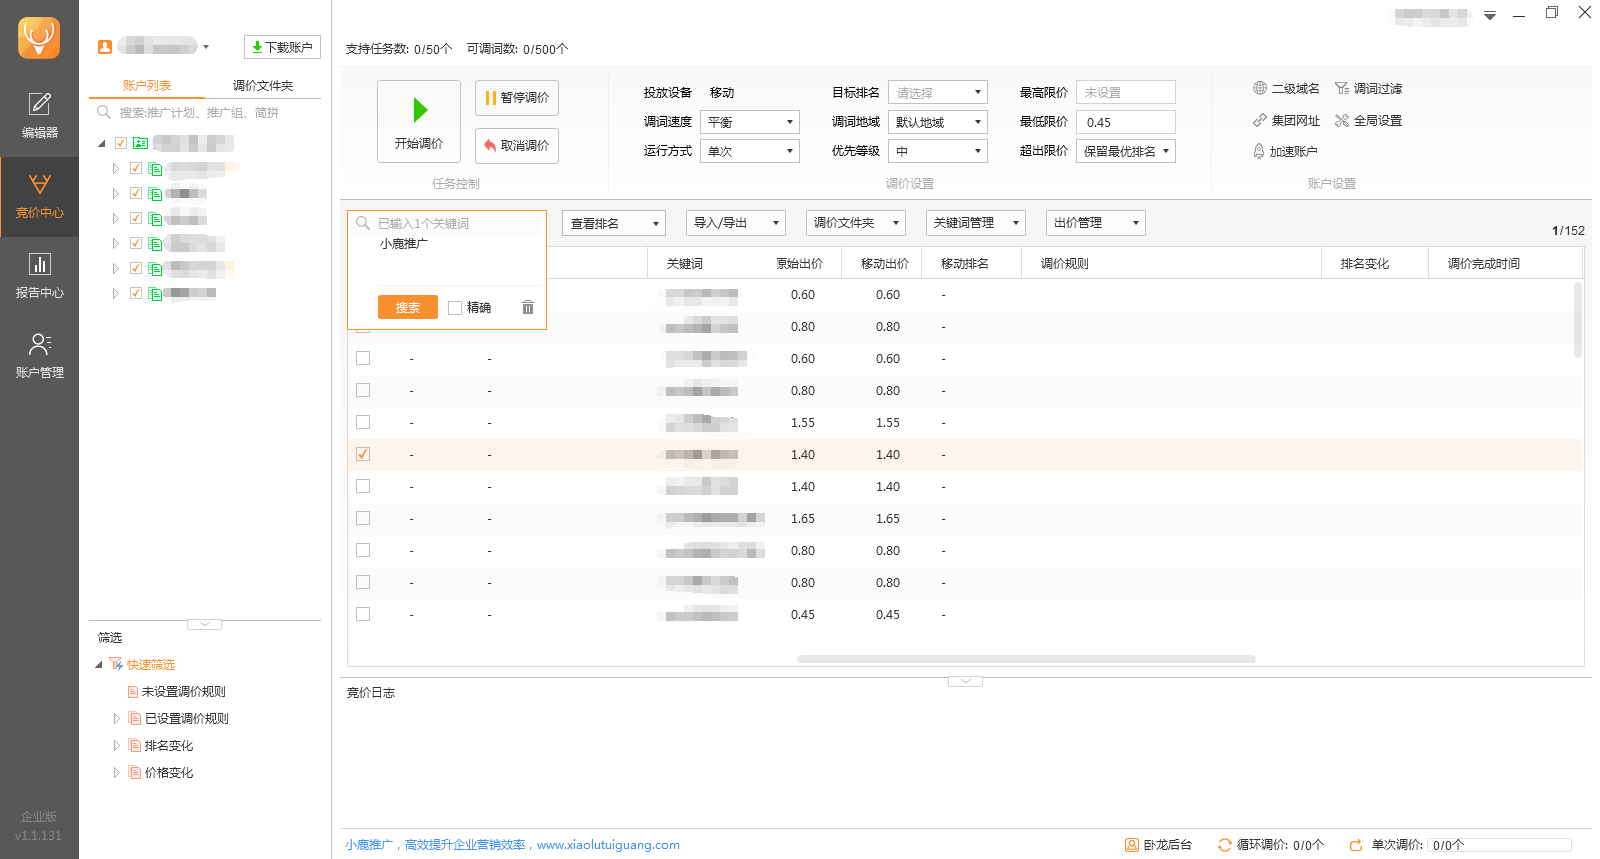Click the 单次调价 status icon
Viewport: 1600px width, 859px height.
(x=1356, y=845)
